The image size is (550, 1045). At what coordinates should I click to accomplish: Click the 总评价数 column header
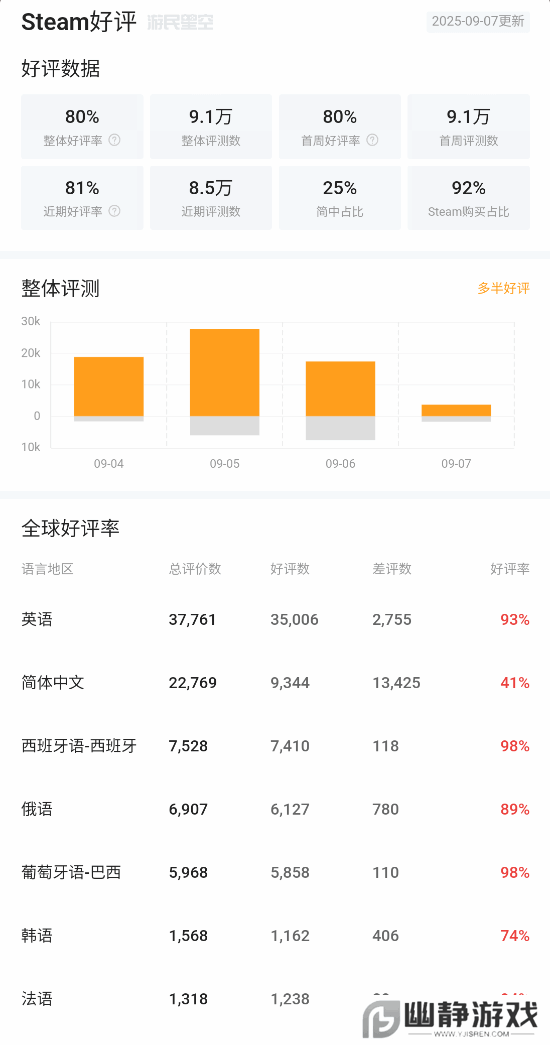pyautogui.click(x=195, y=569)
